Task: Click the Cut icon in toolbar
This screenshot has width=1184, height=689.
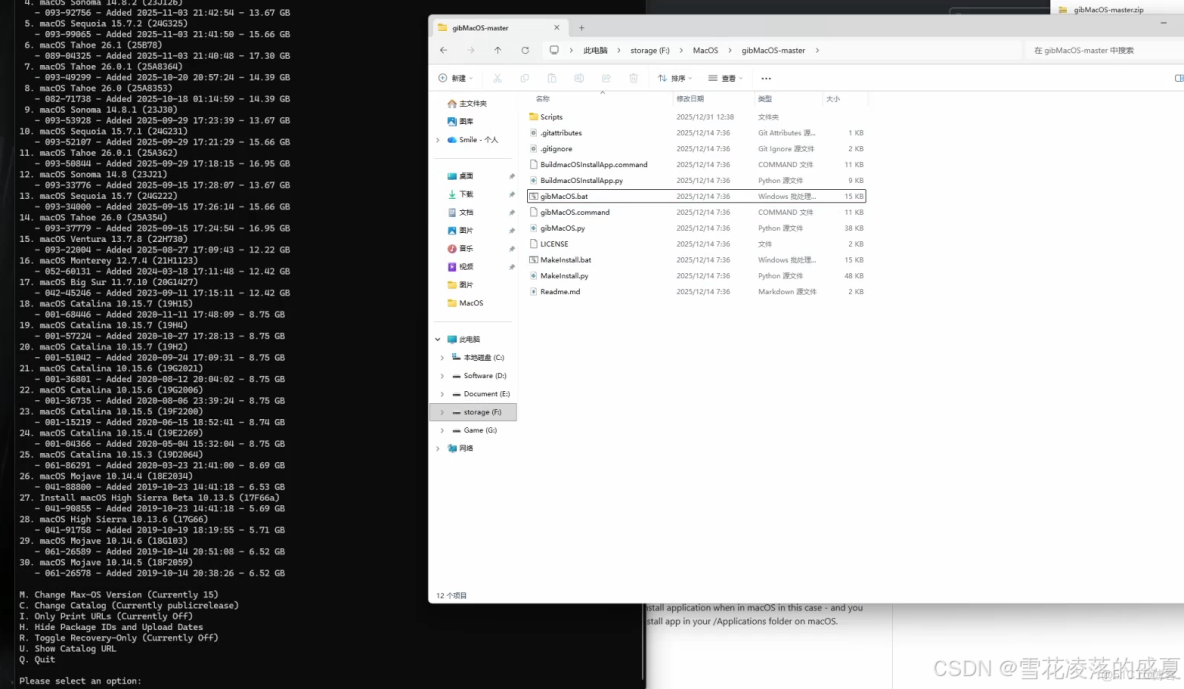Action: [497, 79]
